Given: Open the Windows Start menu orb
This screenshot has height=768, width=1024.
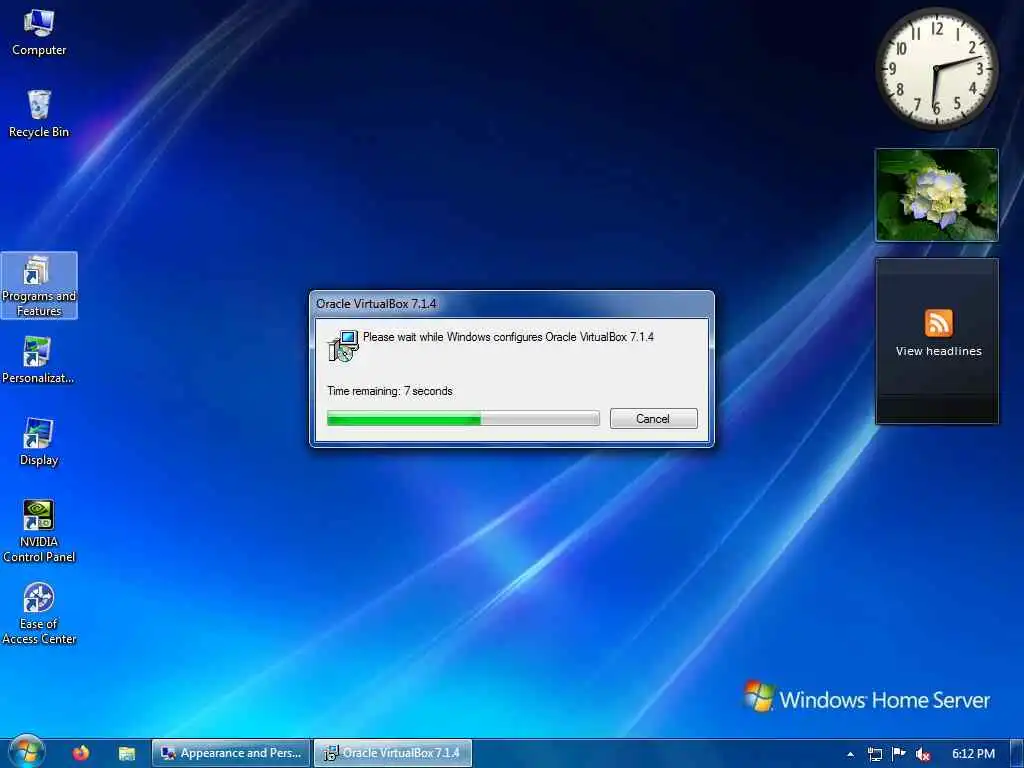Looking at the screenshot, I should [x=26, y=752].
